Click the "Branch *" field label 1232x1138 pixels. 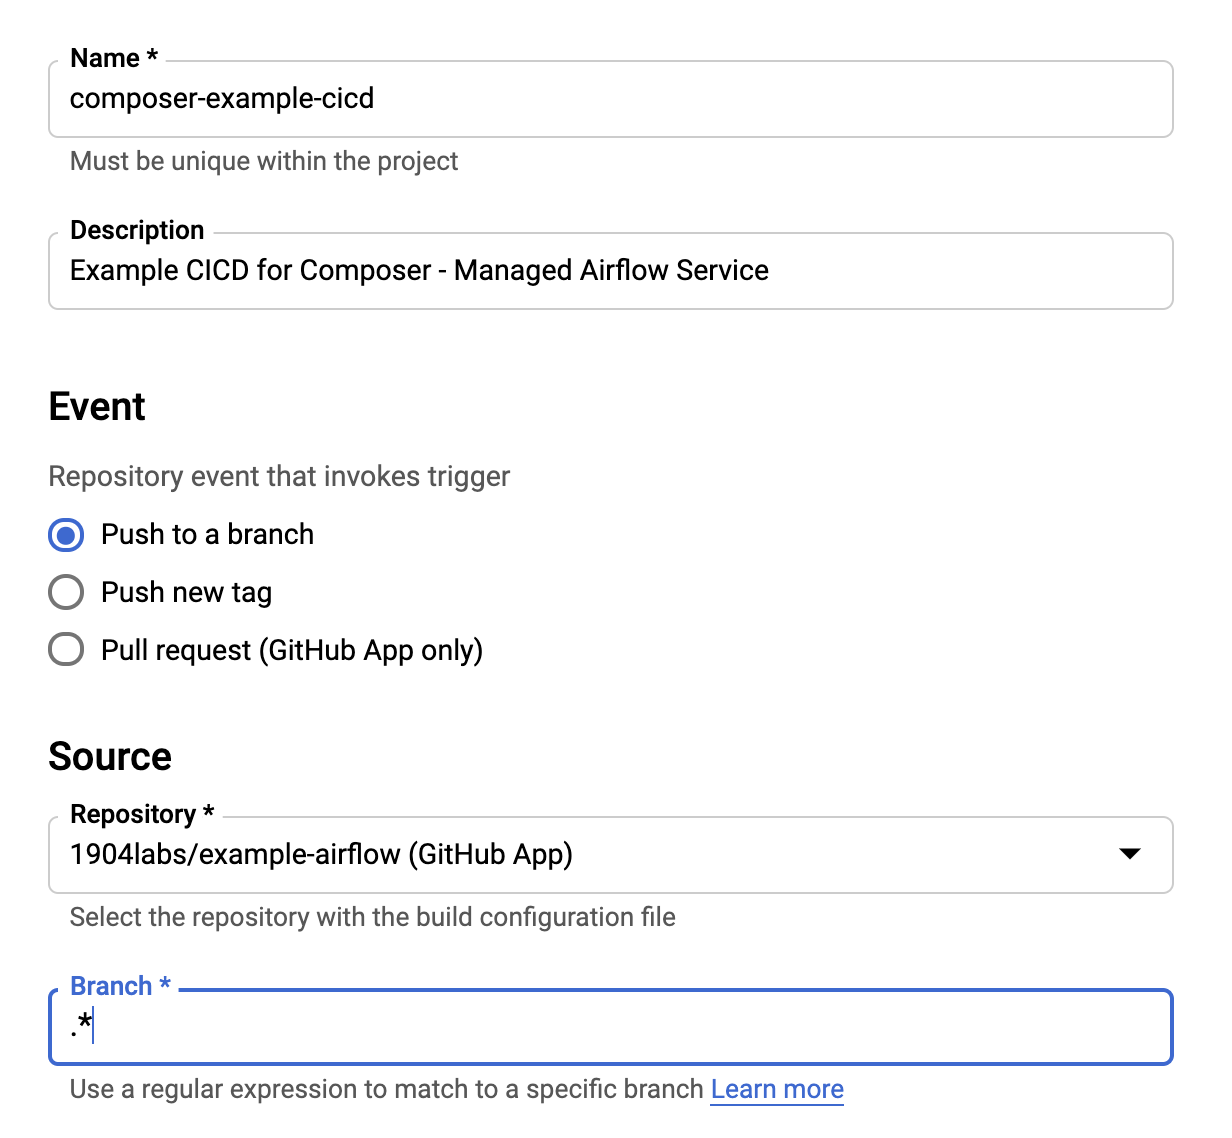120,986
